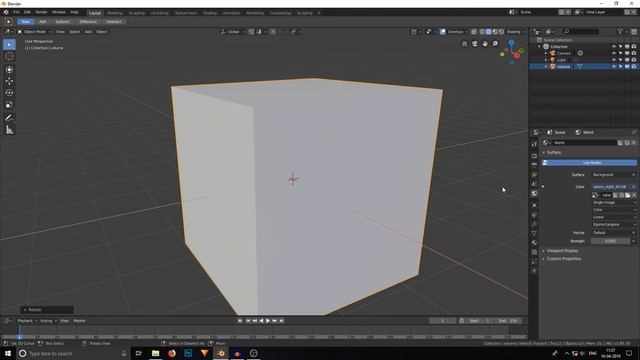Expand the Camera tree item

(x=546, y=53)
